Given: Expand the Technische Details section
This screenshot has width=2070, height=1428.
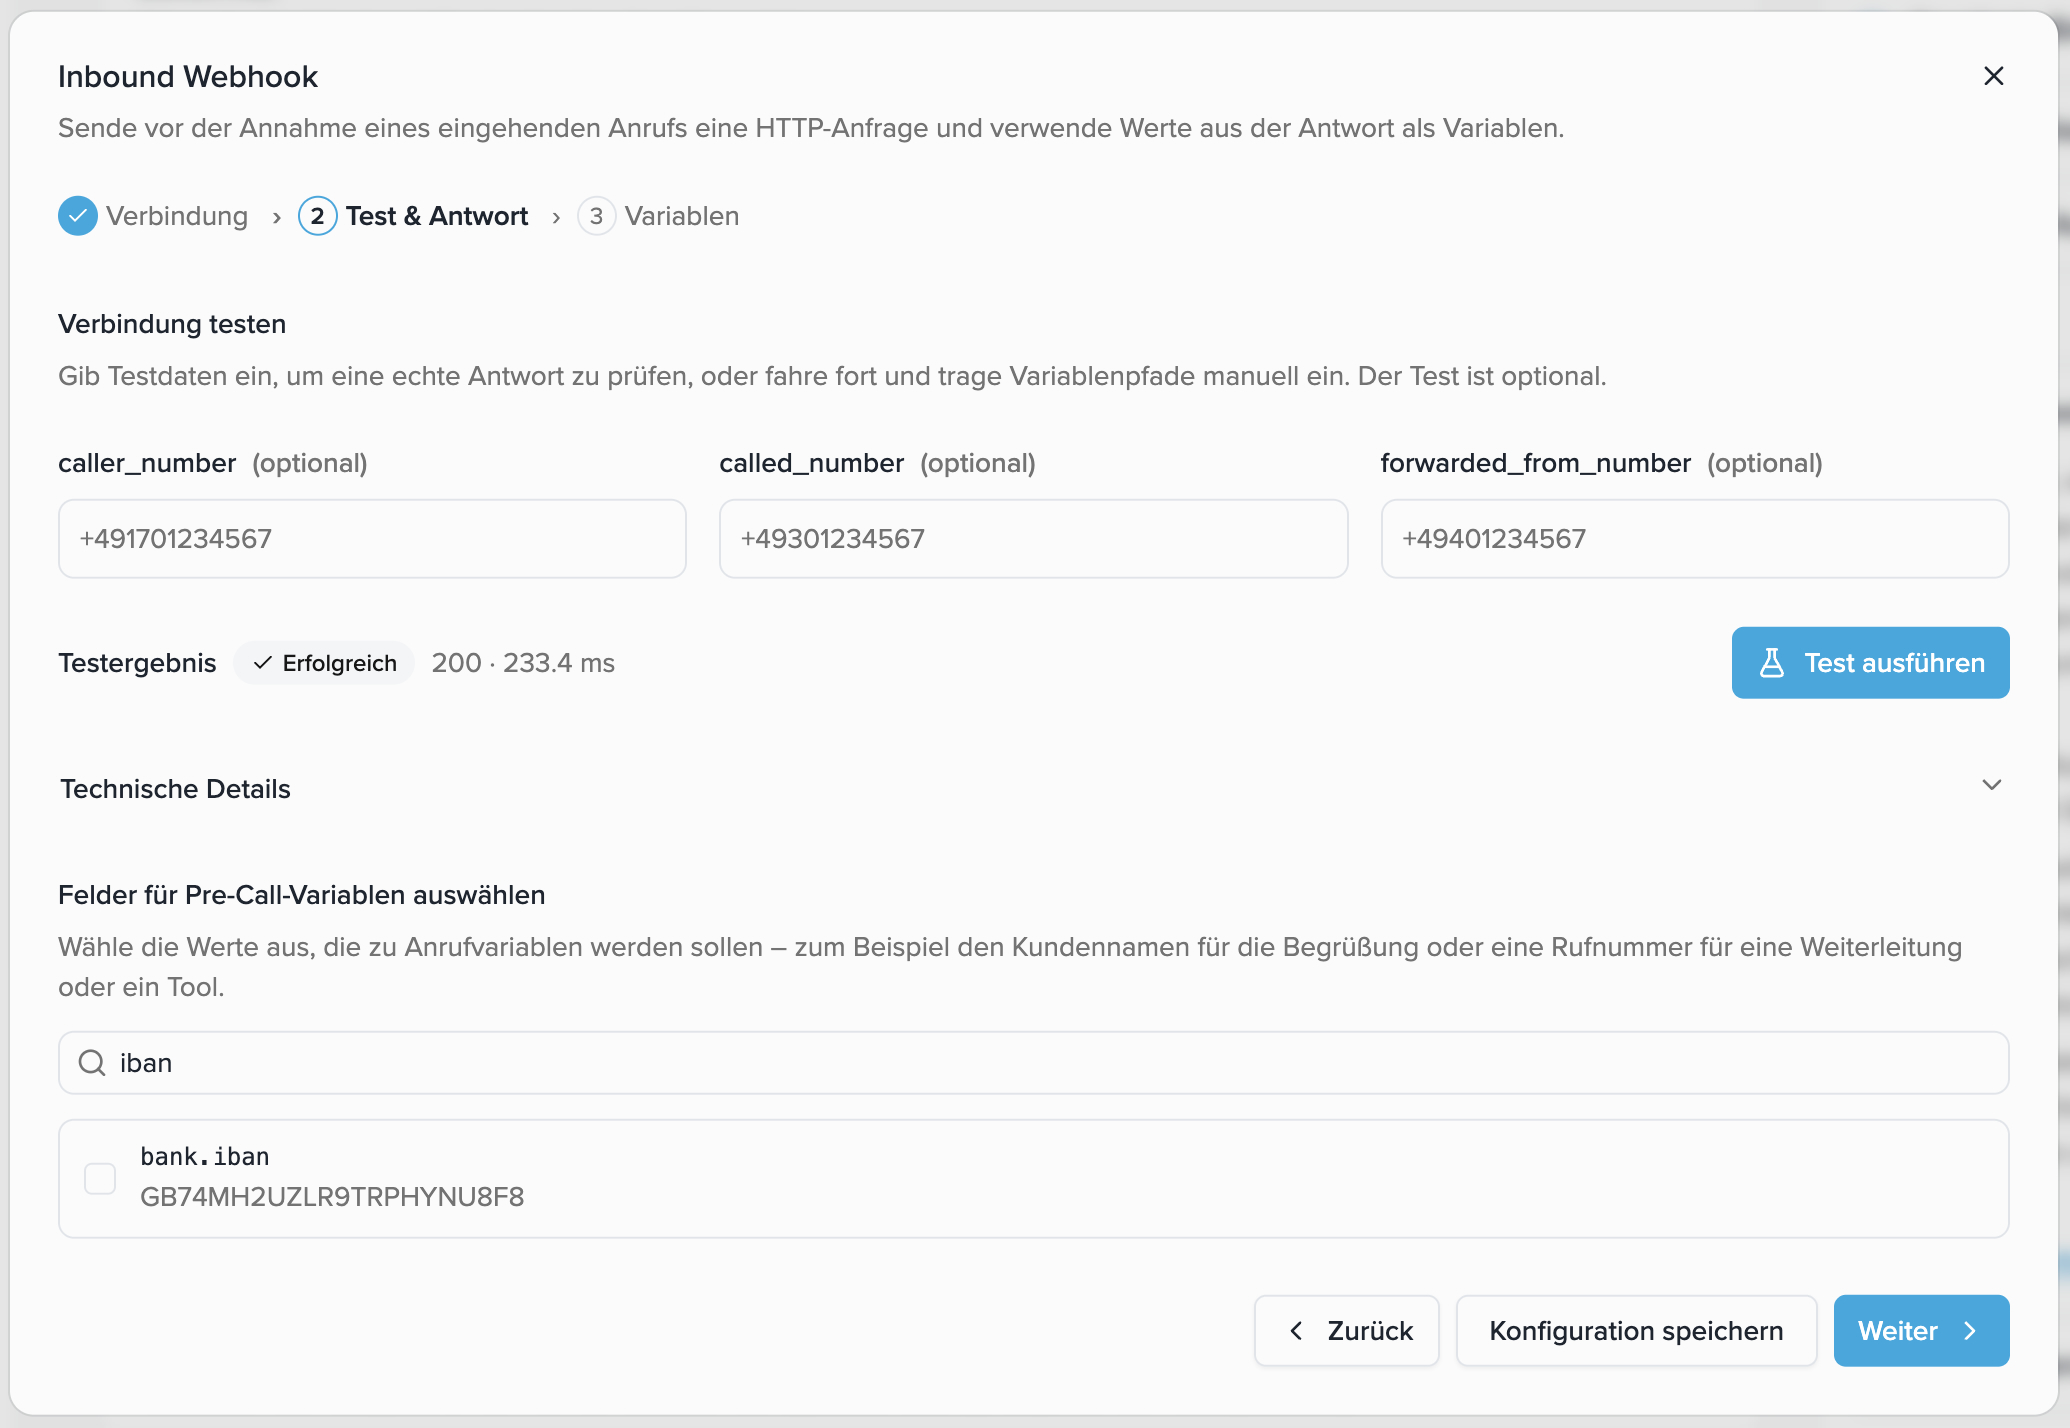Looking at the screenshot, I should pyautogui.click(x=1033, y=788).
